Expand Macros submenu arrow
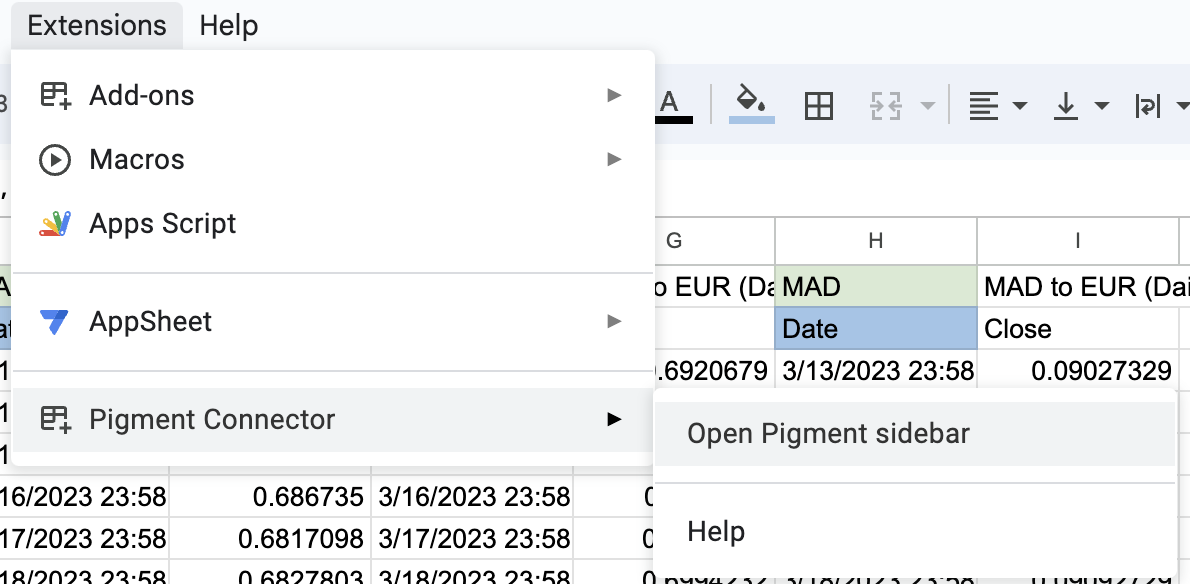This screenshot has height=584, width=1190. coord(614,159)
